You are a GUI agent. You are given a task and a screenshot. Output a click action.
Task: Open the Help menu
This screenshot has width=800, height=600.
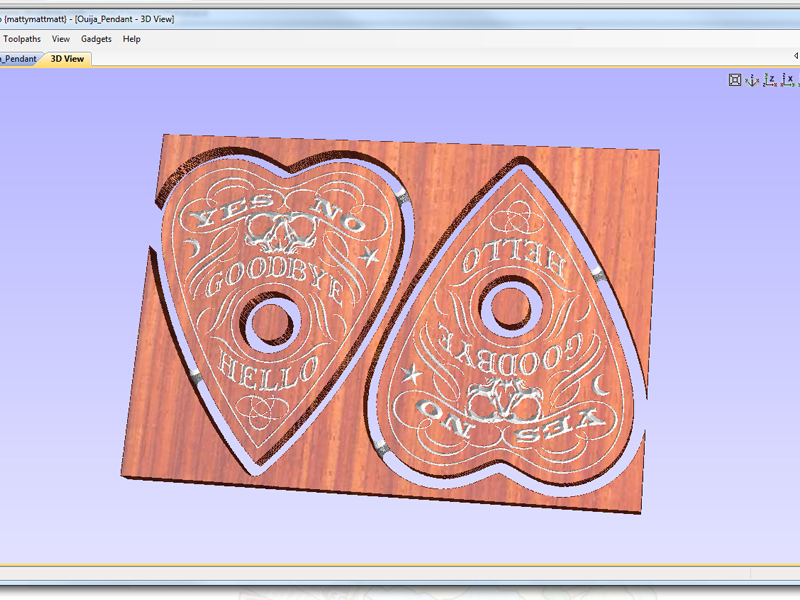point(131,39)
